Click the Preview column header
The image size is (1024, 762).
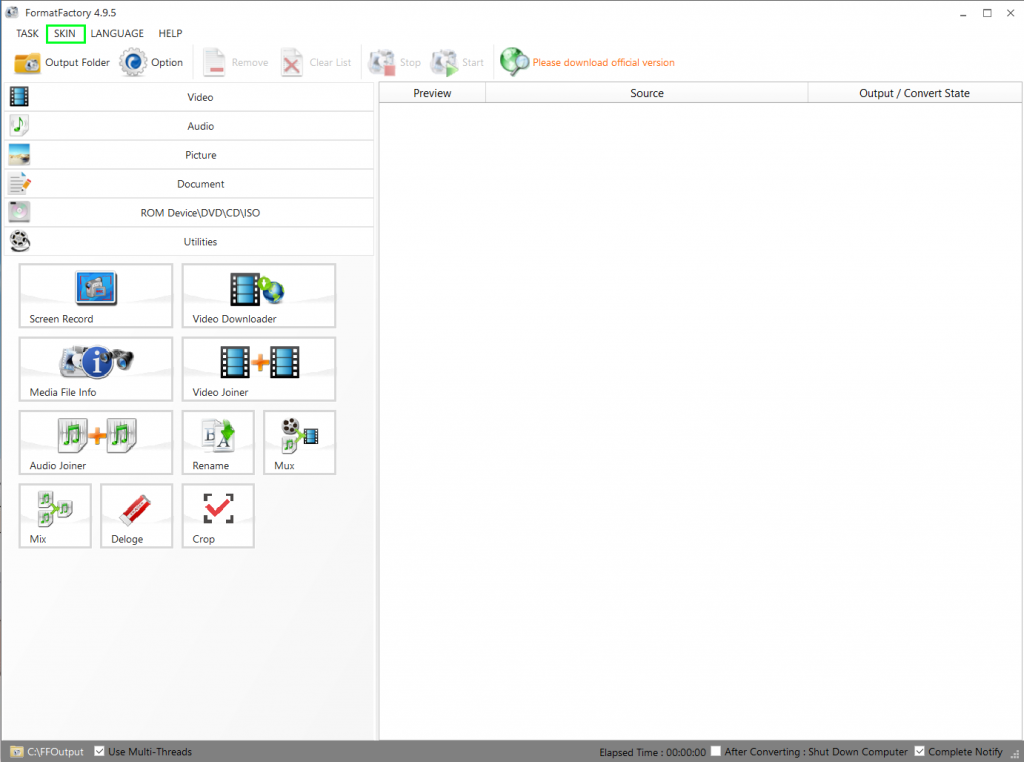point(432,93)
